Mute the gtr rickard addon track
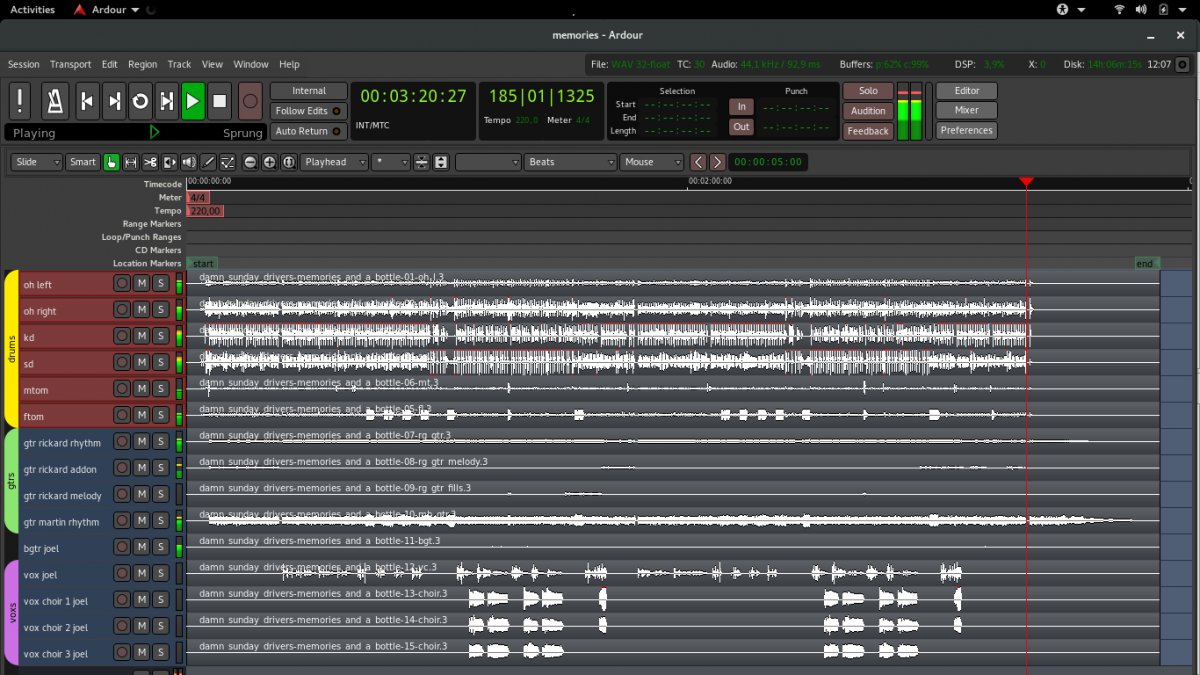 pyautogui.click(x=141, y=467)
